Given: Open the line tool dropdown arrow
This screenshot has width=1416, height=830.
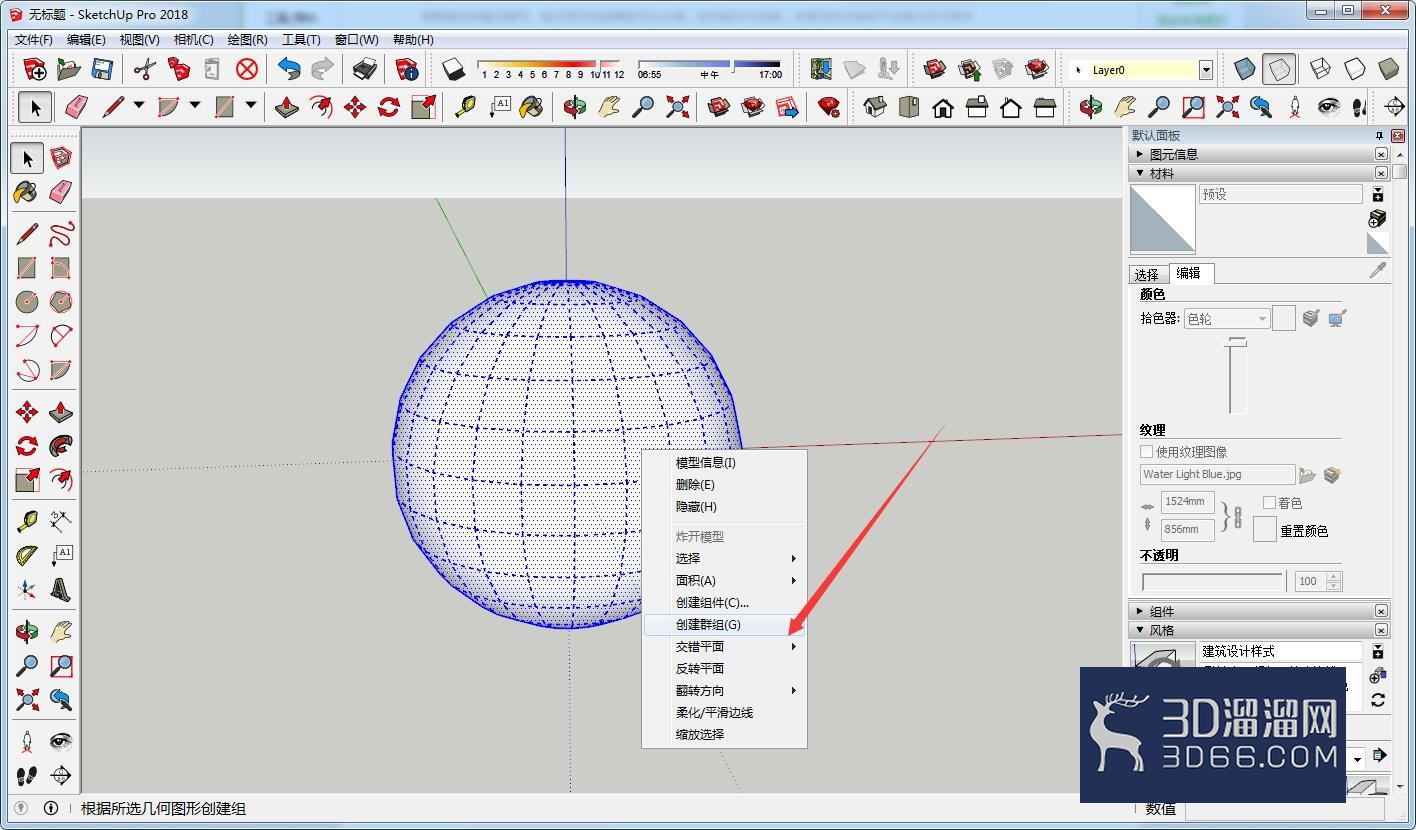Looking at the screenshot, I should (139, 105).
